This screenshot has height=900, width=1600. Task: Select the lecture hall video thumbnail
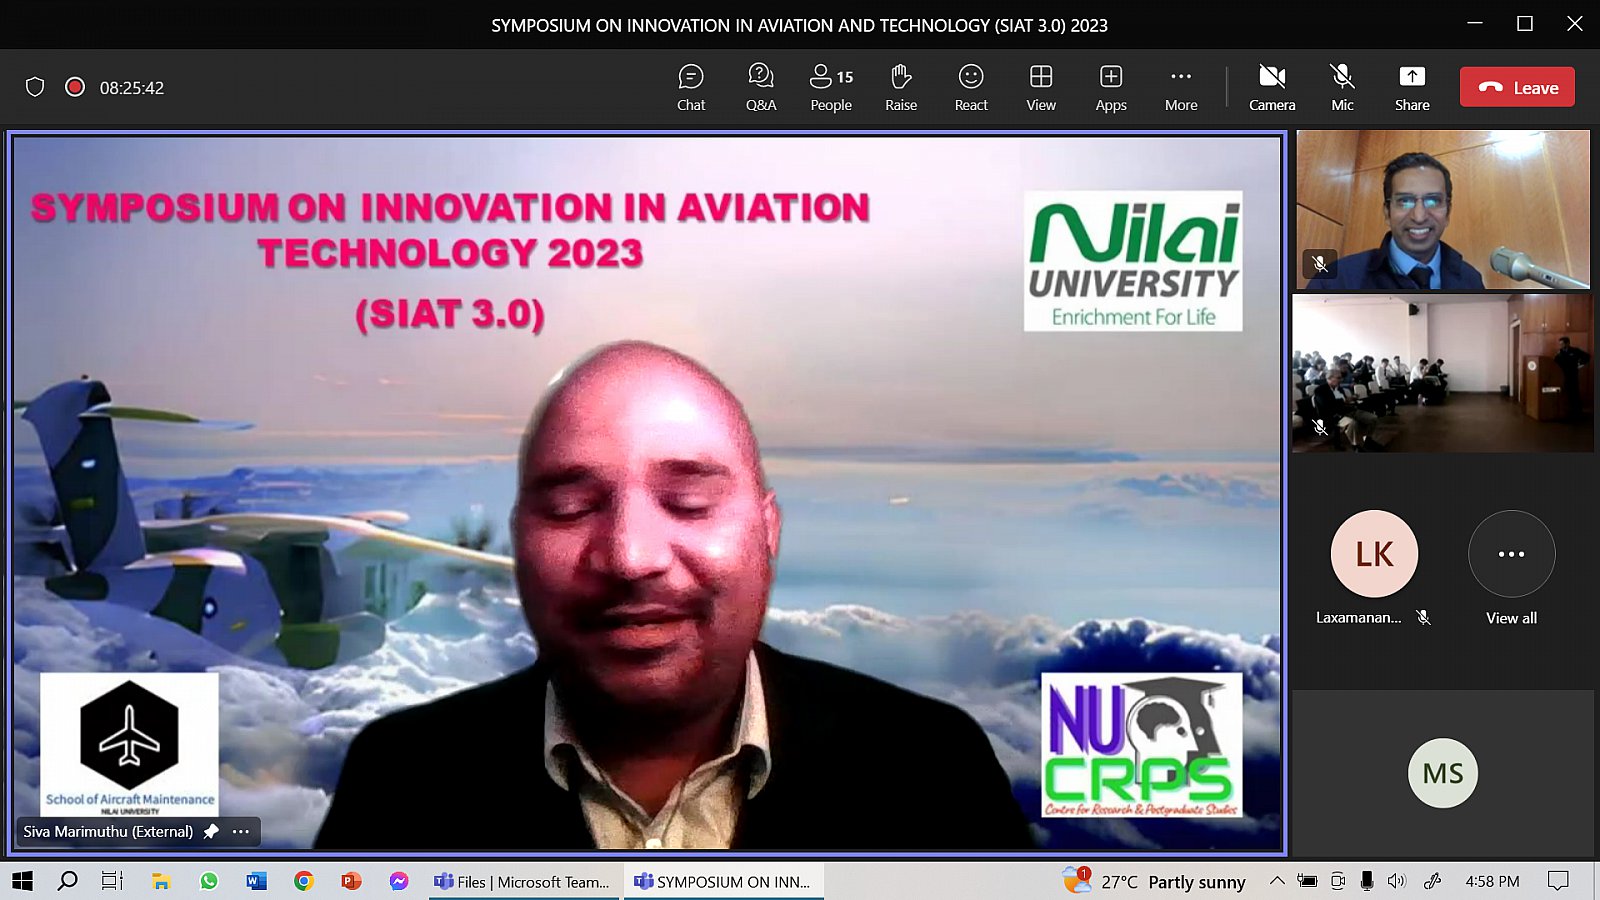point(1442,372)
